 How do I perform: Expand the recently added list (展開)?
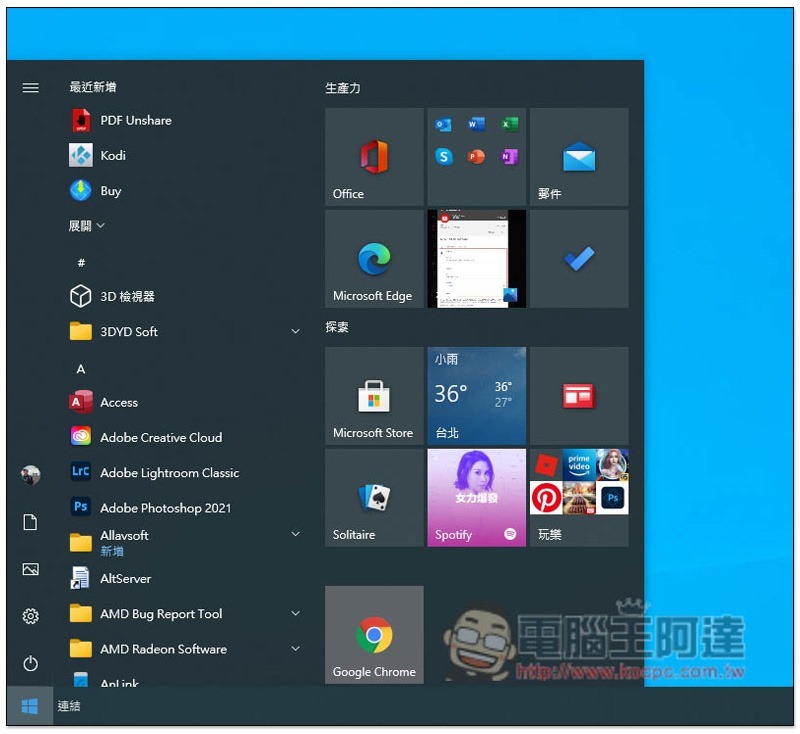pyautogui.click(x=87, y=226)
